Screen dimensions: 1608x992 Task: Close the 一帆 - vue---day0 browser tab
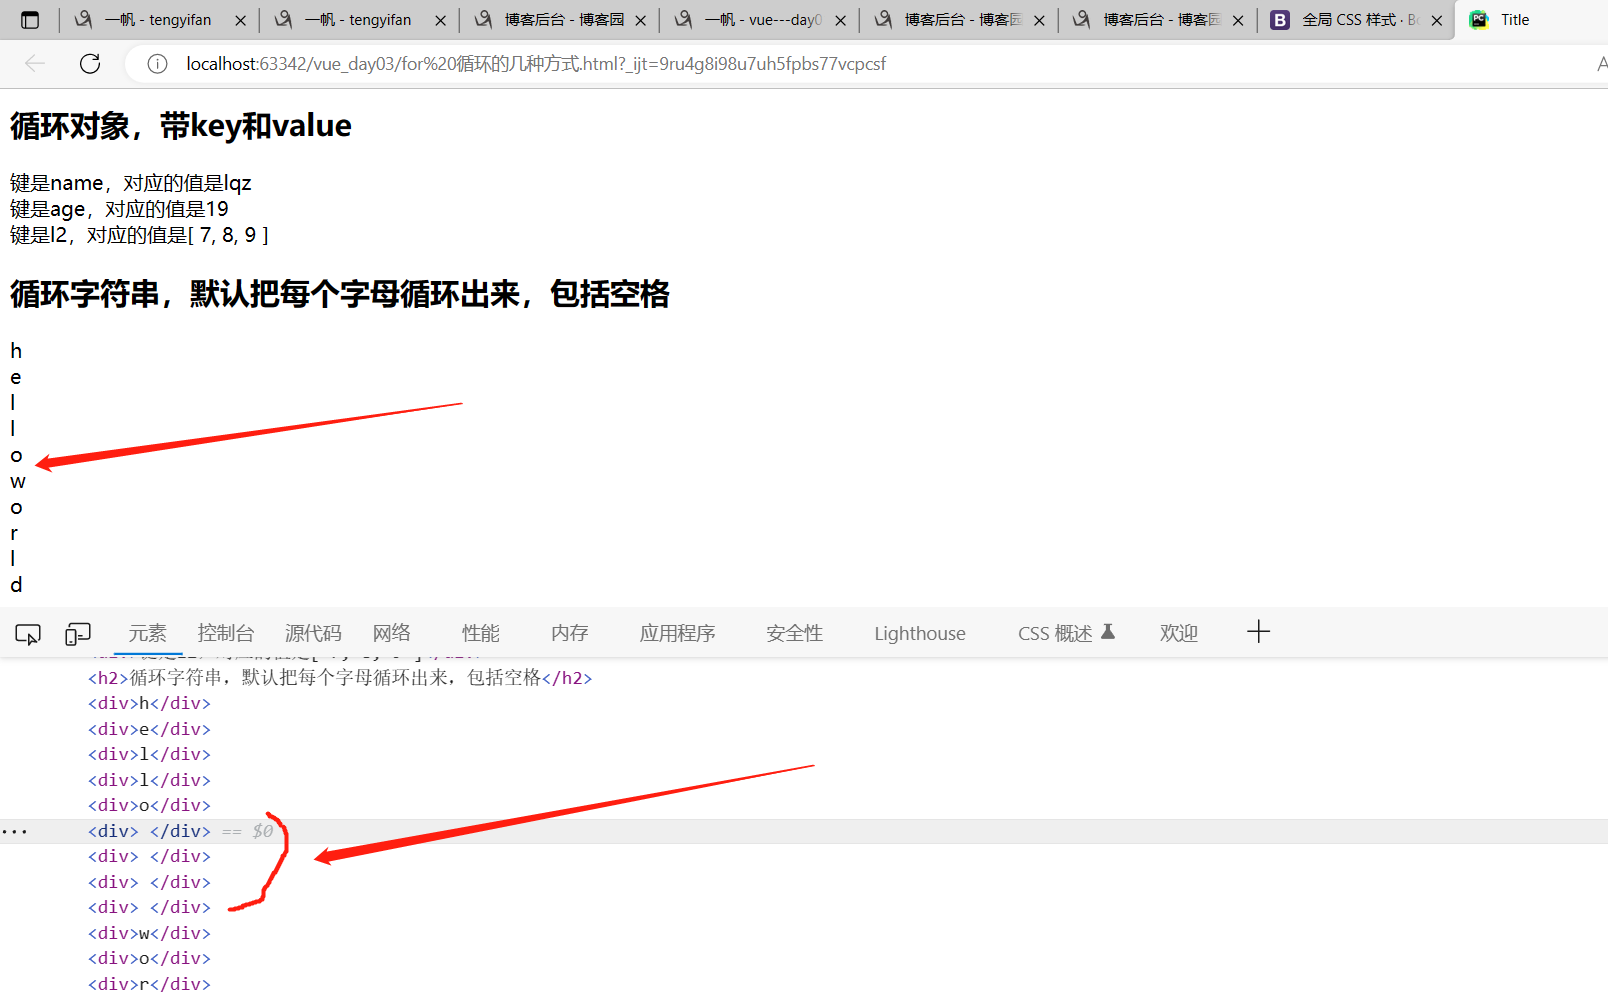pos(840,20)
